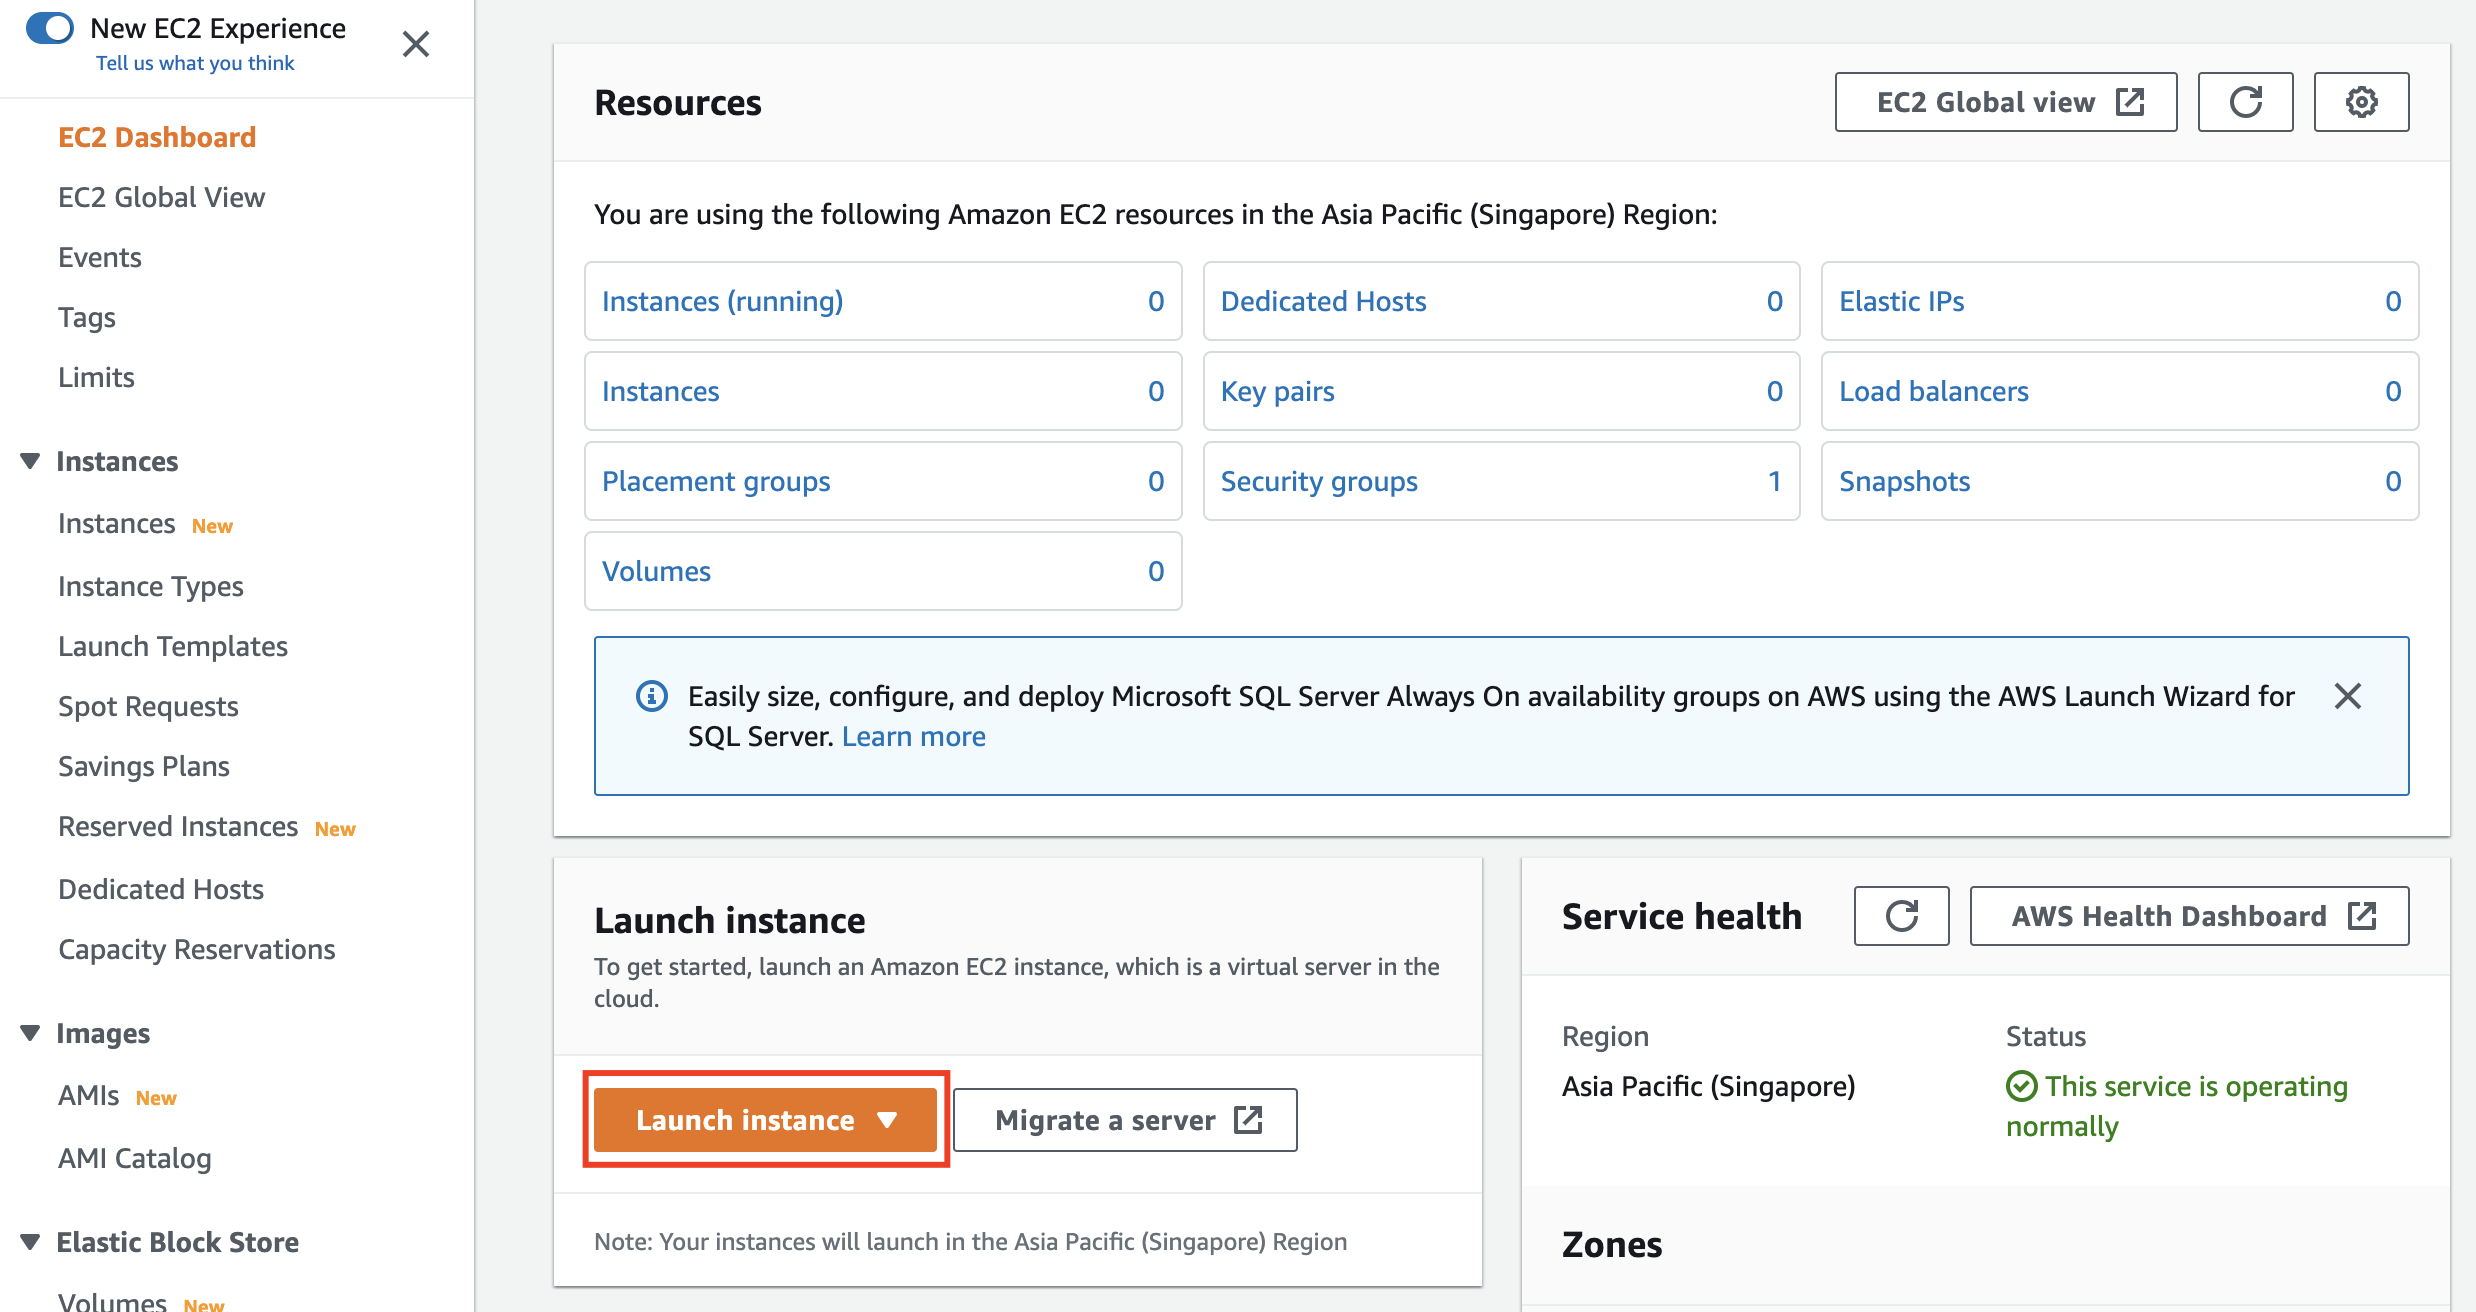2476x1312 pixels.
Task: Click the Volumes count 0
Action: point(1156,571)
